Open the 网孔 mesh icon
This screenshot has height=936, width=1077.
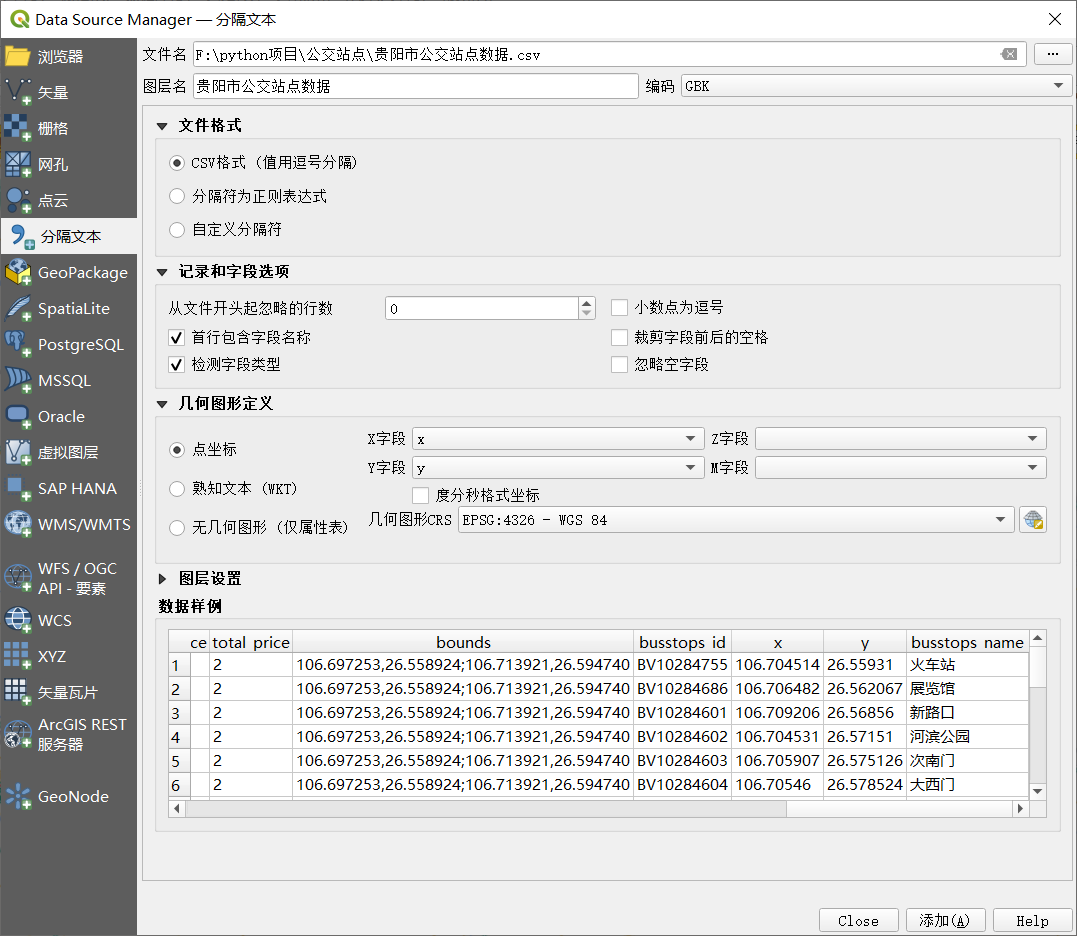[18, 164]
